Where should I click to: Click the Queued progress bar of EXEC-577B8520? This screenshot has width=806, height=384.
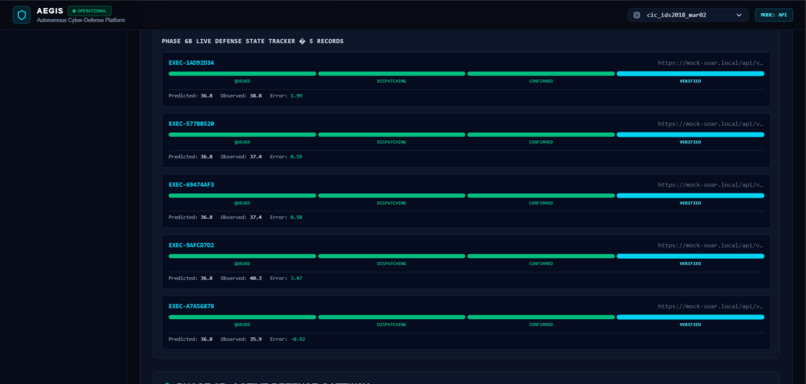point(242,135)
